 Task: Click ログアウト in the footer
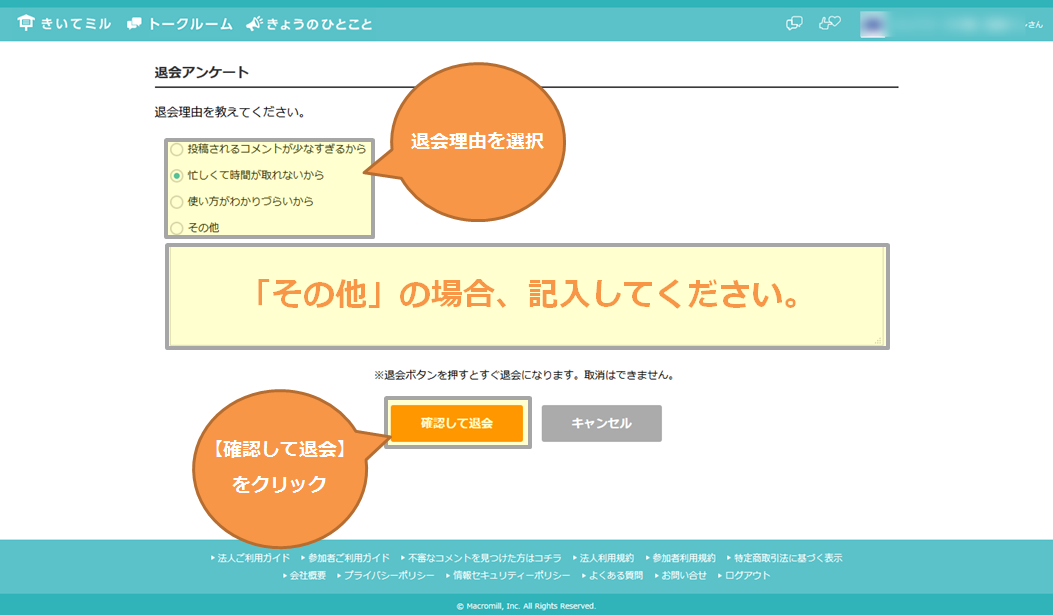(x=747, y=575)
